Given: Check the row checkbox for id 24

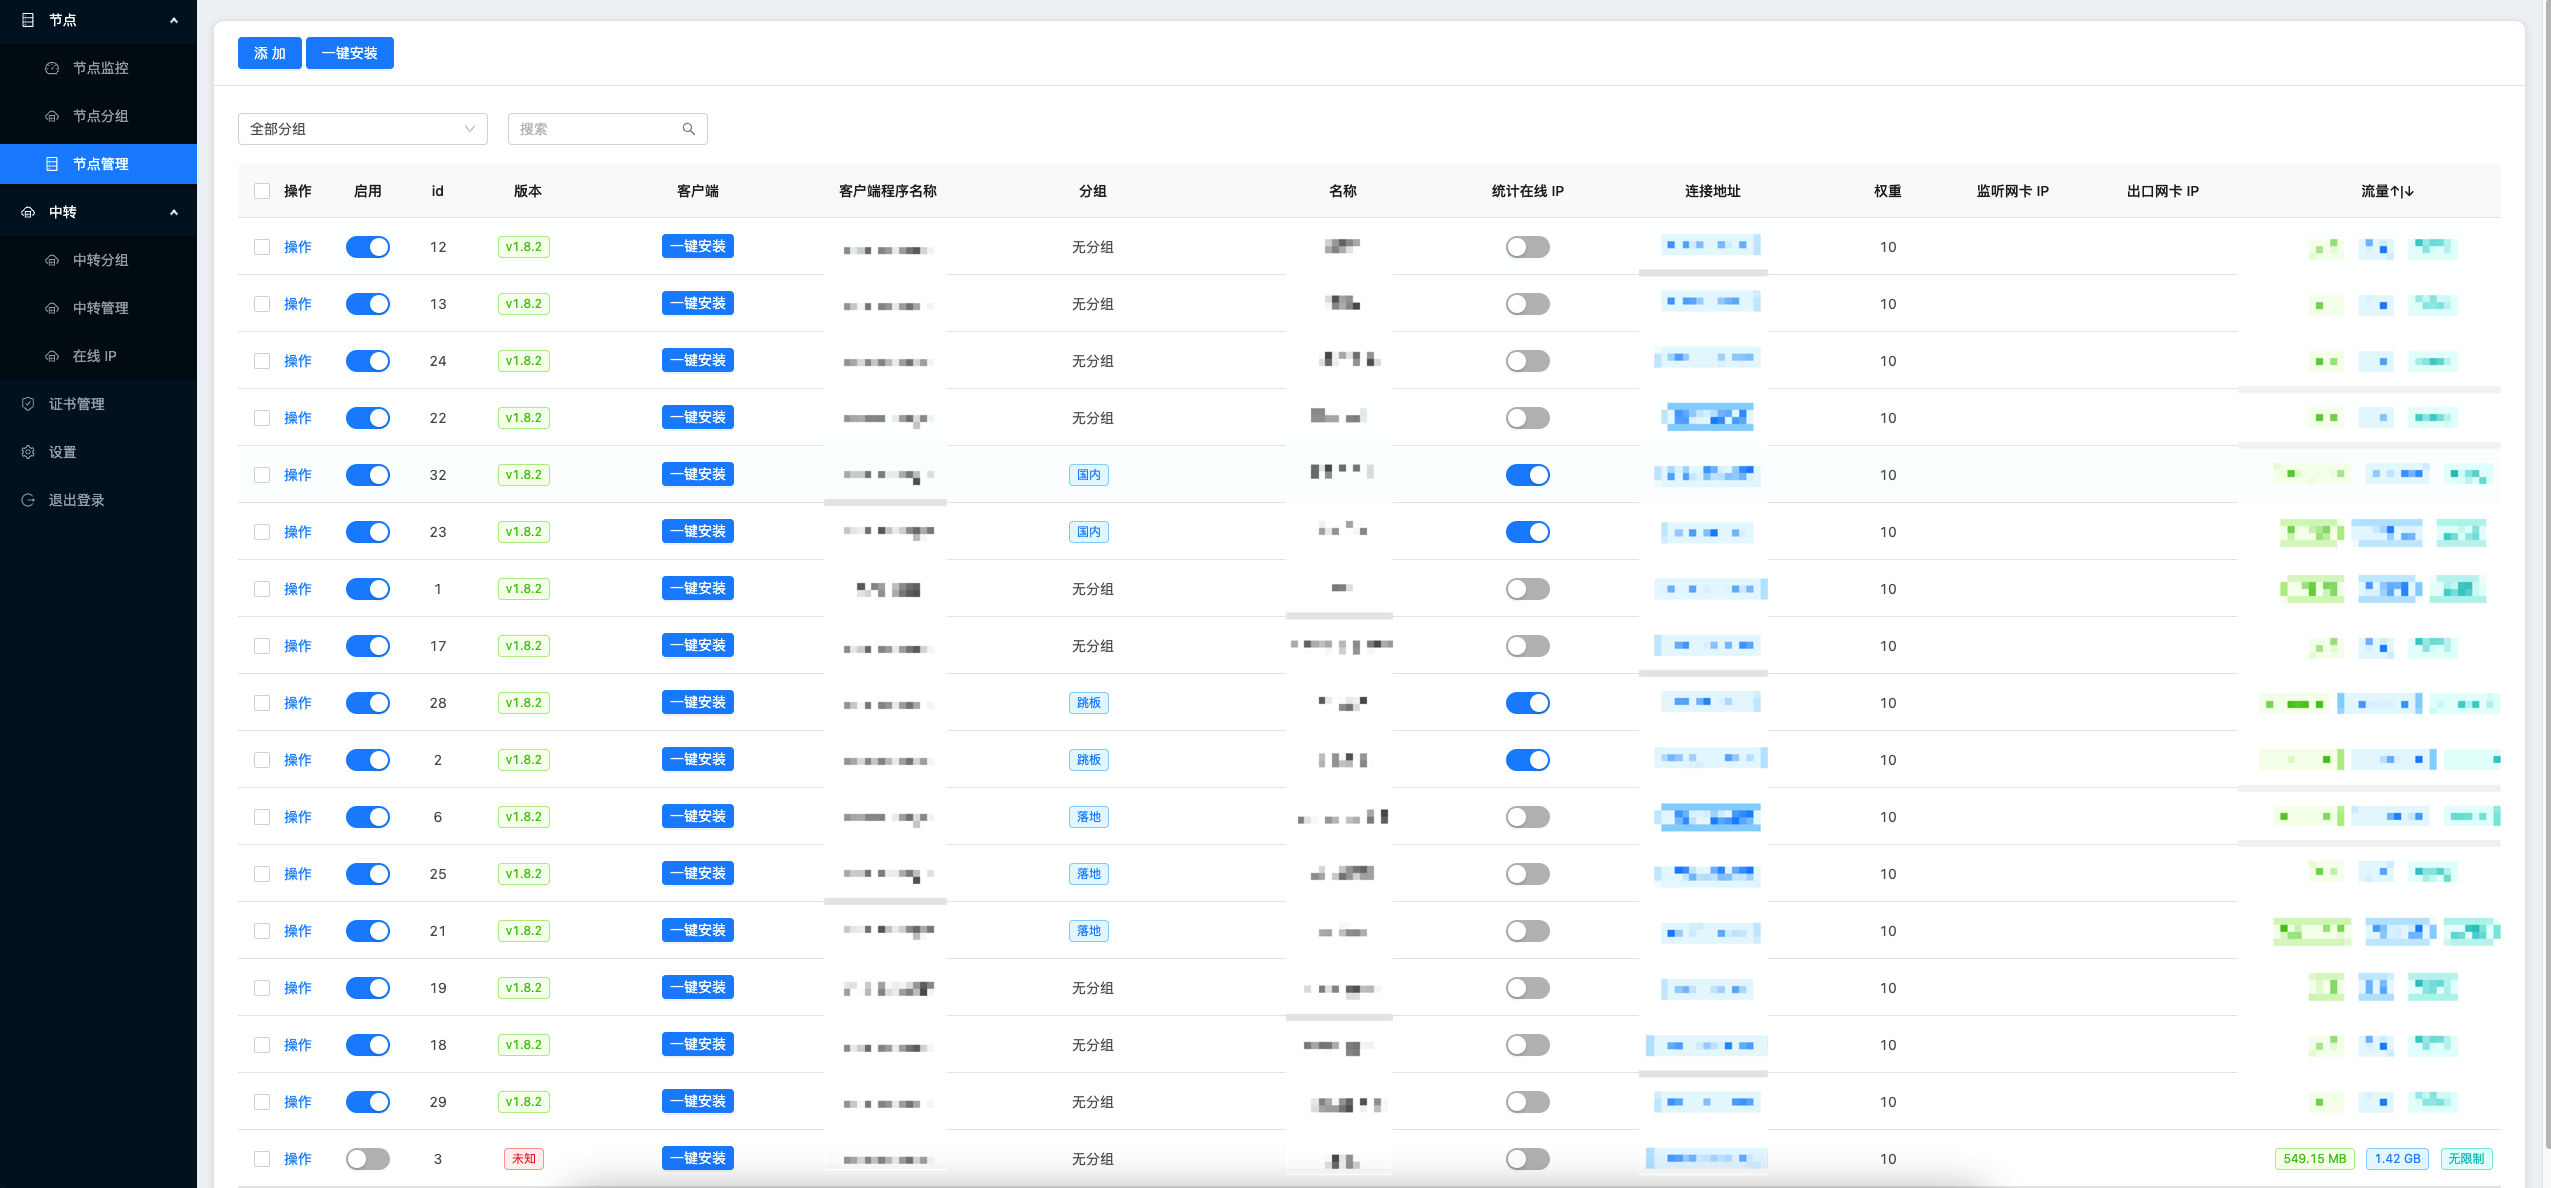Looking at the screenshot, I should point(262,361).
